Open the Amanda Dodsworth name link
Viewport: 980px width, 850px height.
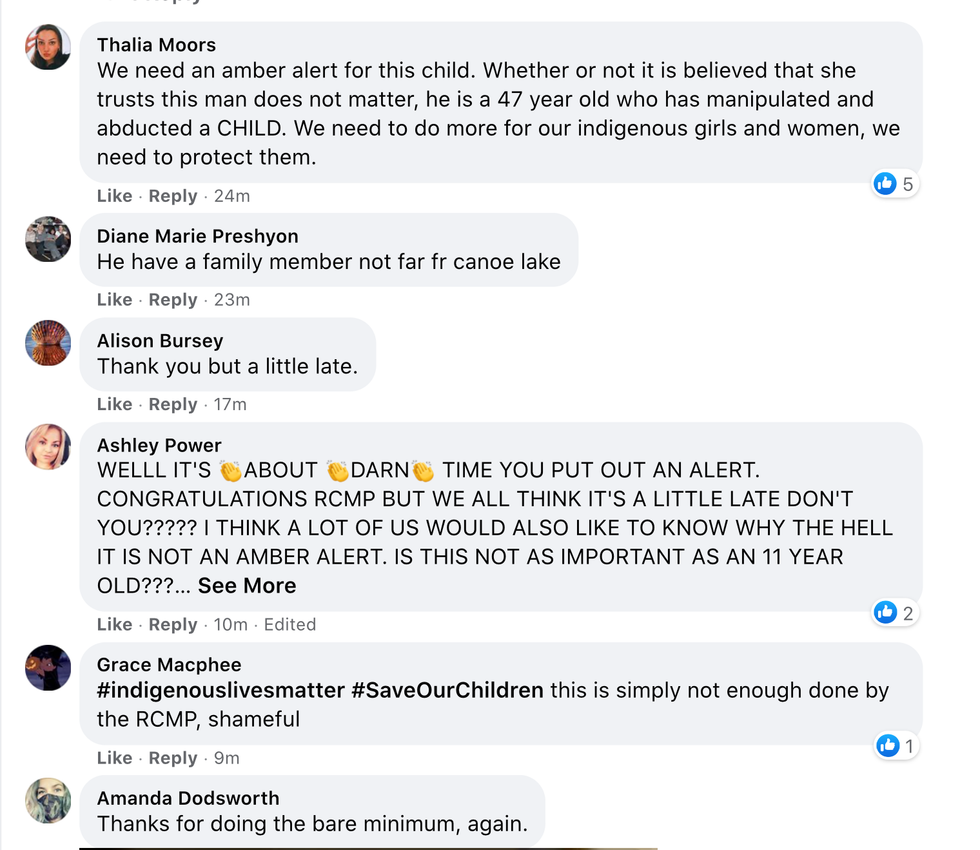tap(188, 798)
